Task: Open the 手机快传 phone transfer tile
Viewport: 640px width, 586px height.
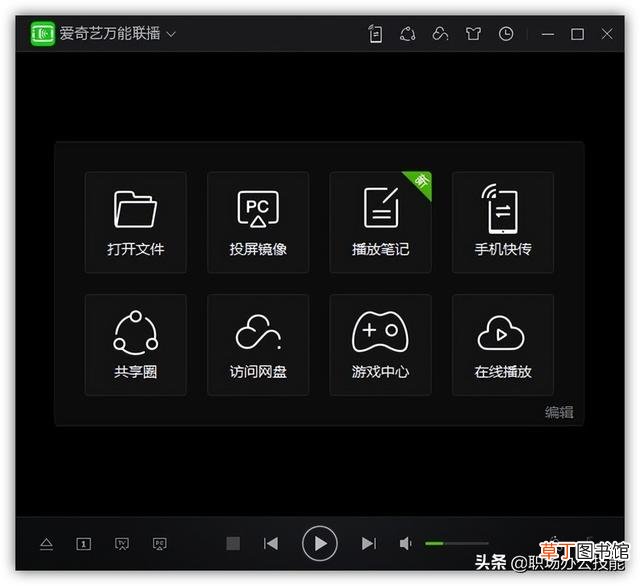Action: coord(503,222)
